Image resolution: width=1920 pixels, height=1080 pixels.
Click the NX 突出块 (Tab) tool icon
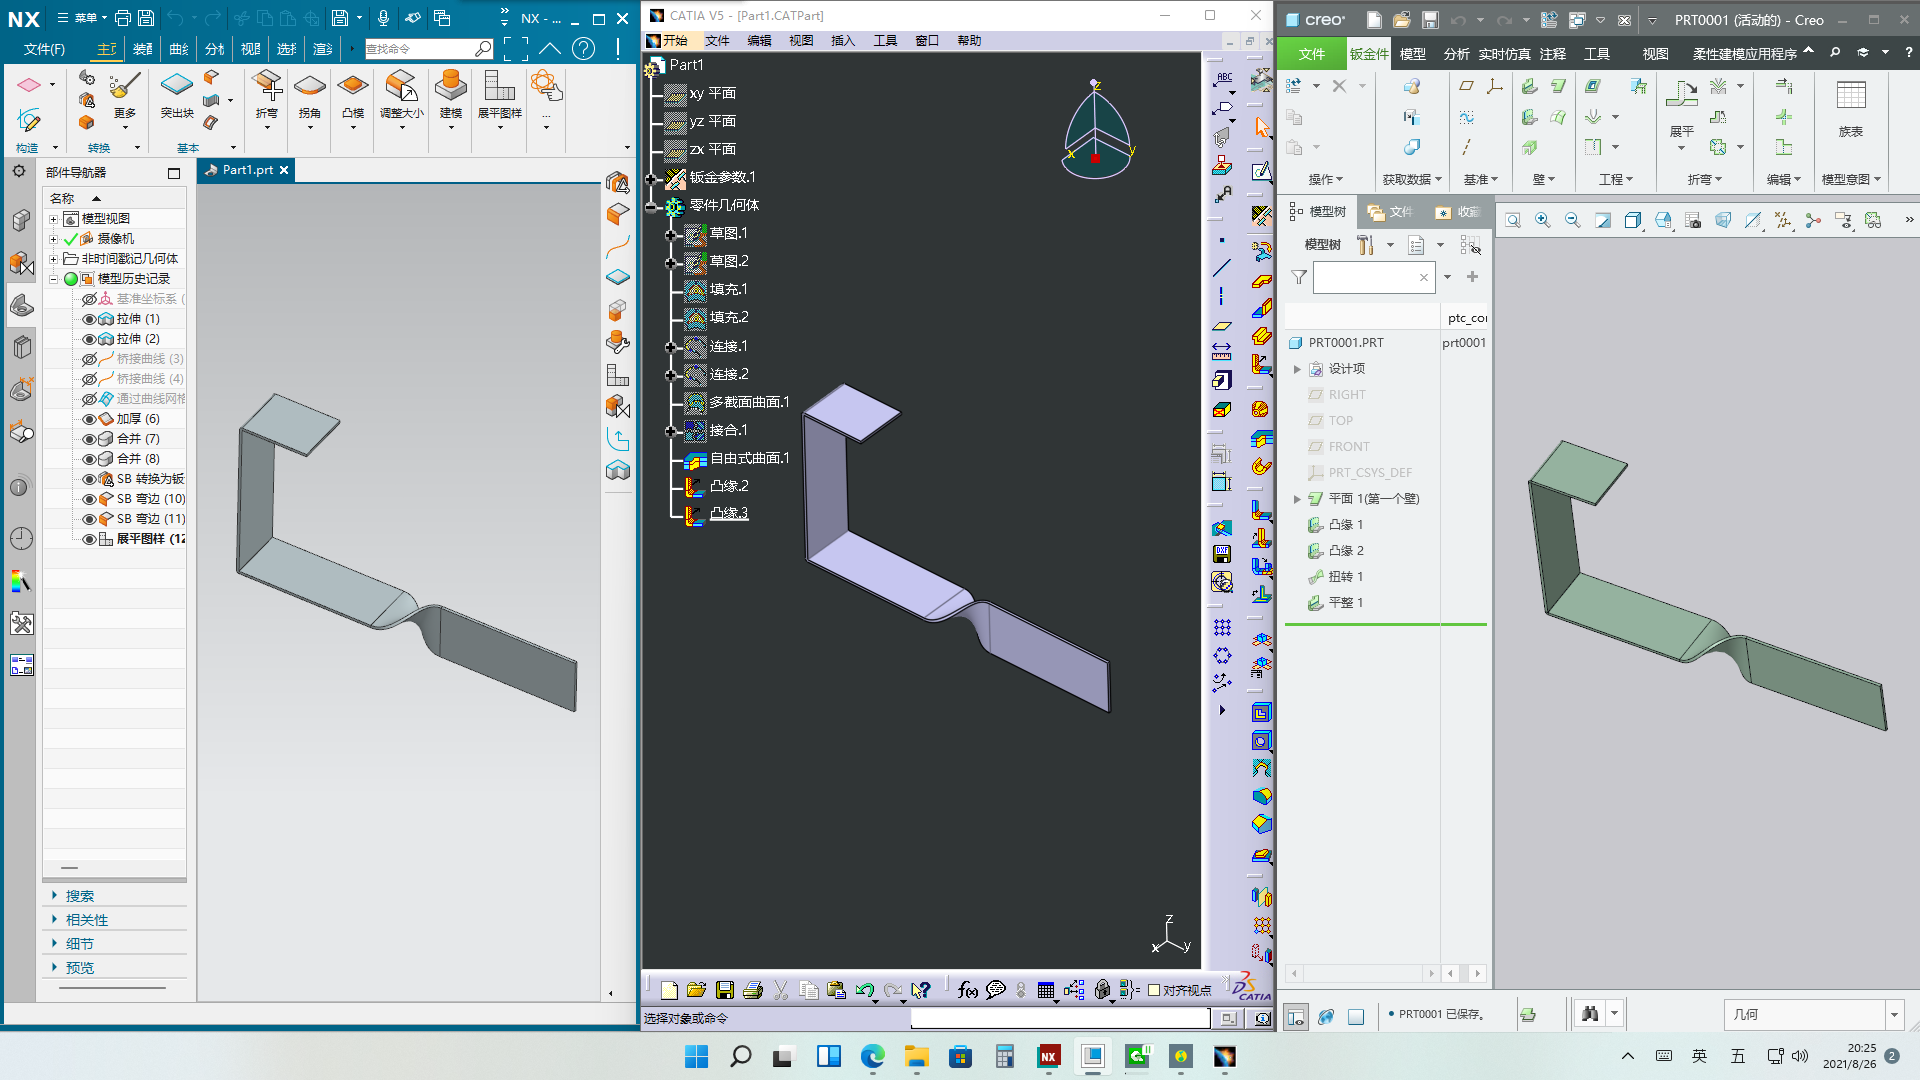[x=176, y=86]
